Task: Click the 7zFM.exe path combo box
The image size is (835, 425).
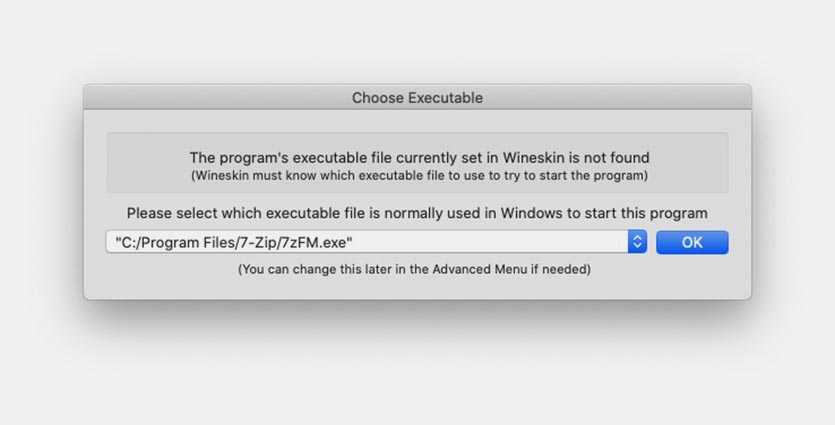Action: [366, 242]
